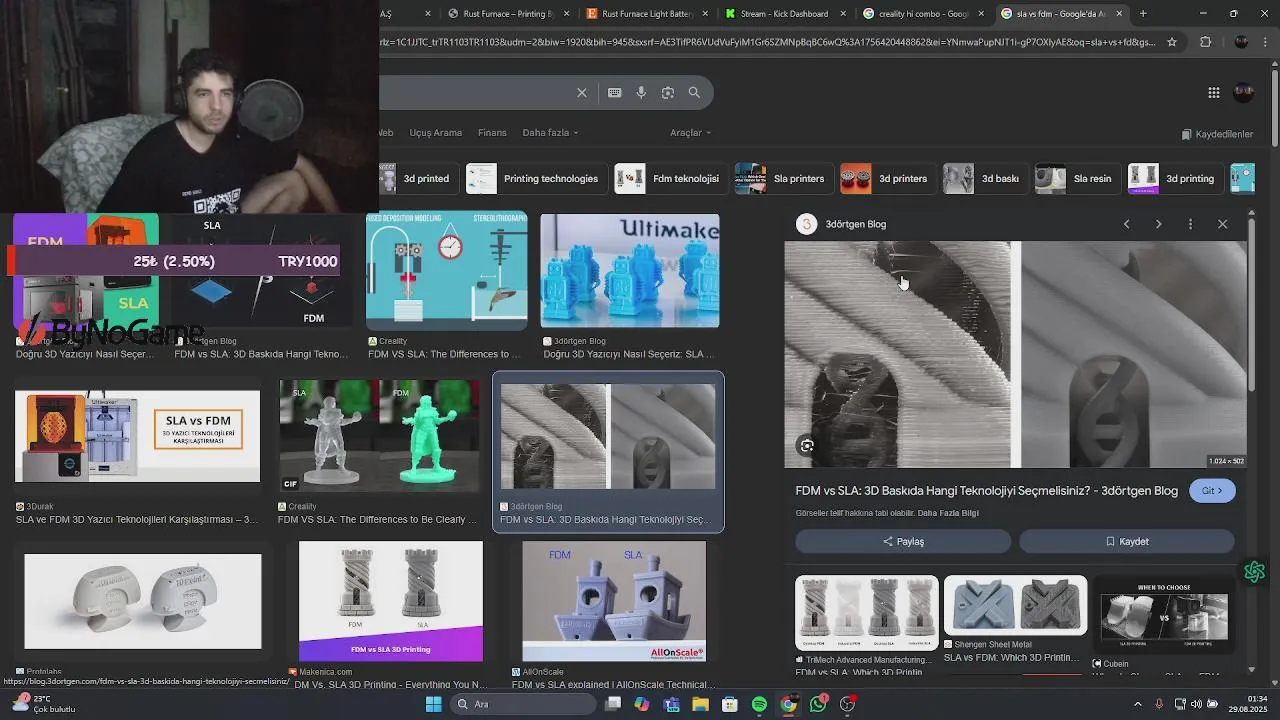Screen dimensions: 1280x720
Task: Open WhatsApp from the taskbar
Action: [818, 704]
